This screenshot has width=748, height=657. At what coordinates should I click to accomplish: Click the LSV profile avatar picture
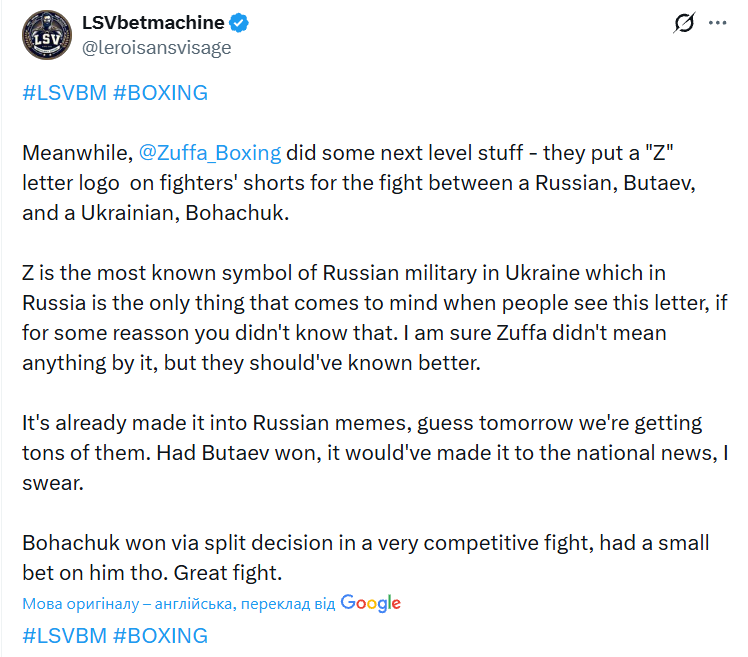pos(44,34)
